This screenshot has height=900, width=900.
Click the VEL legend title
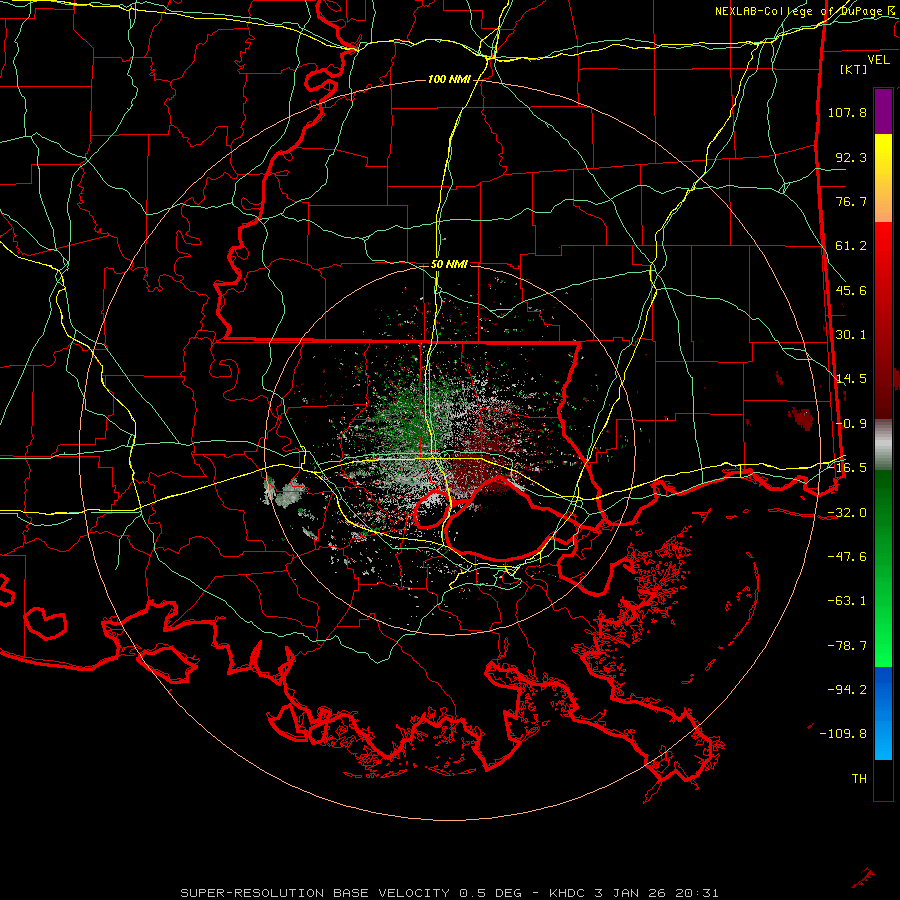(878, 60)
